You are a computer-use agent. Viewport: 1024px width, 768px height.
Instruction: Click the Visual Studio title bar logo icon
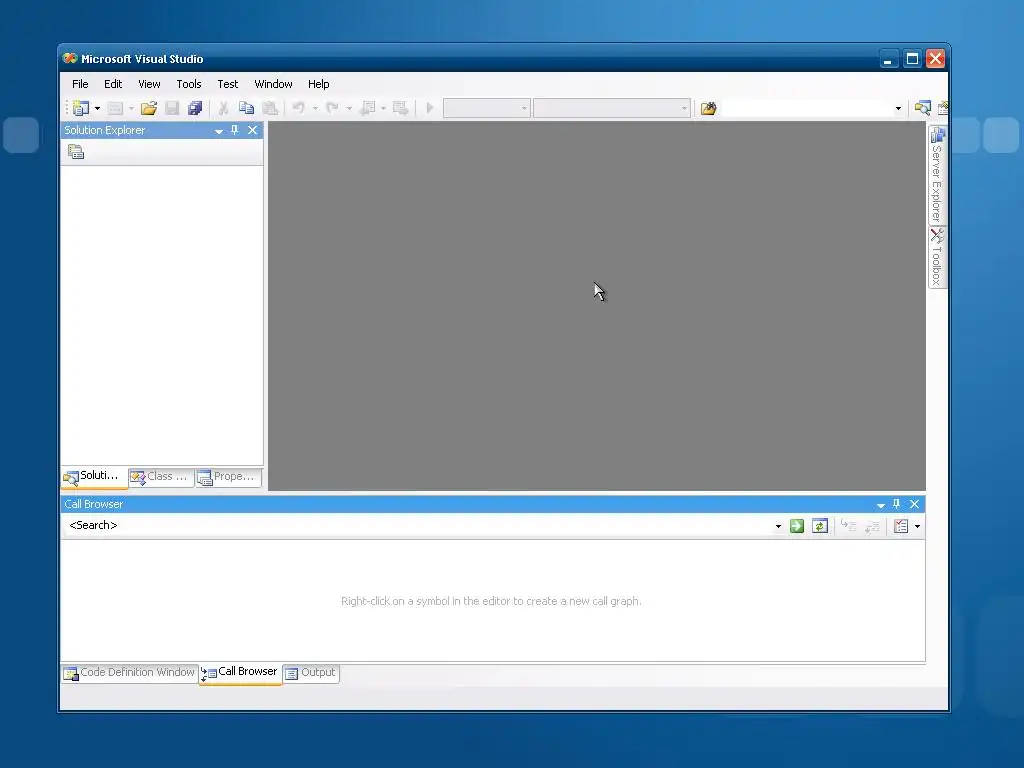tap(70, 59)
